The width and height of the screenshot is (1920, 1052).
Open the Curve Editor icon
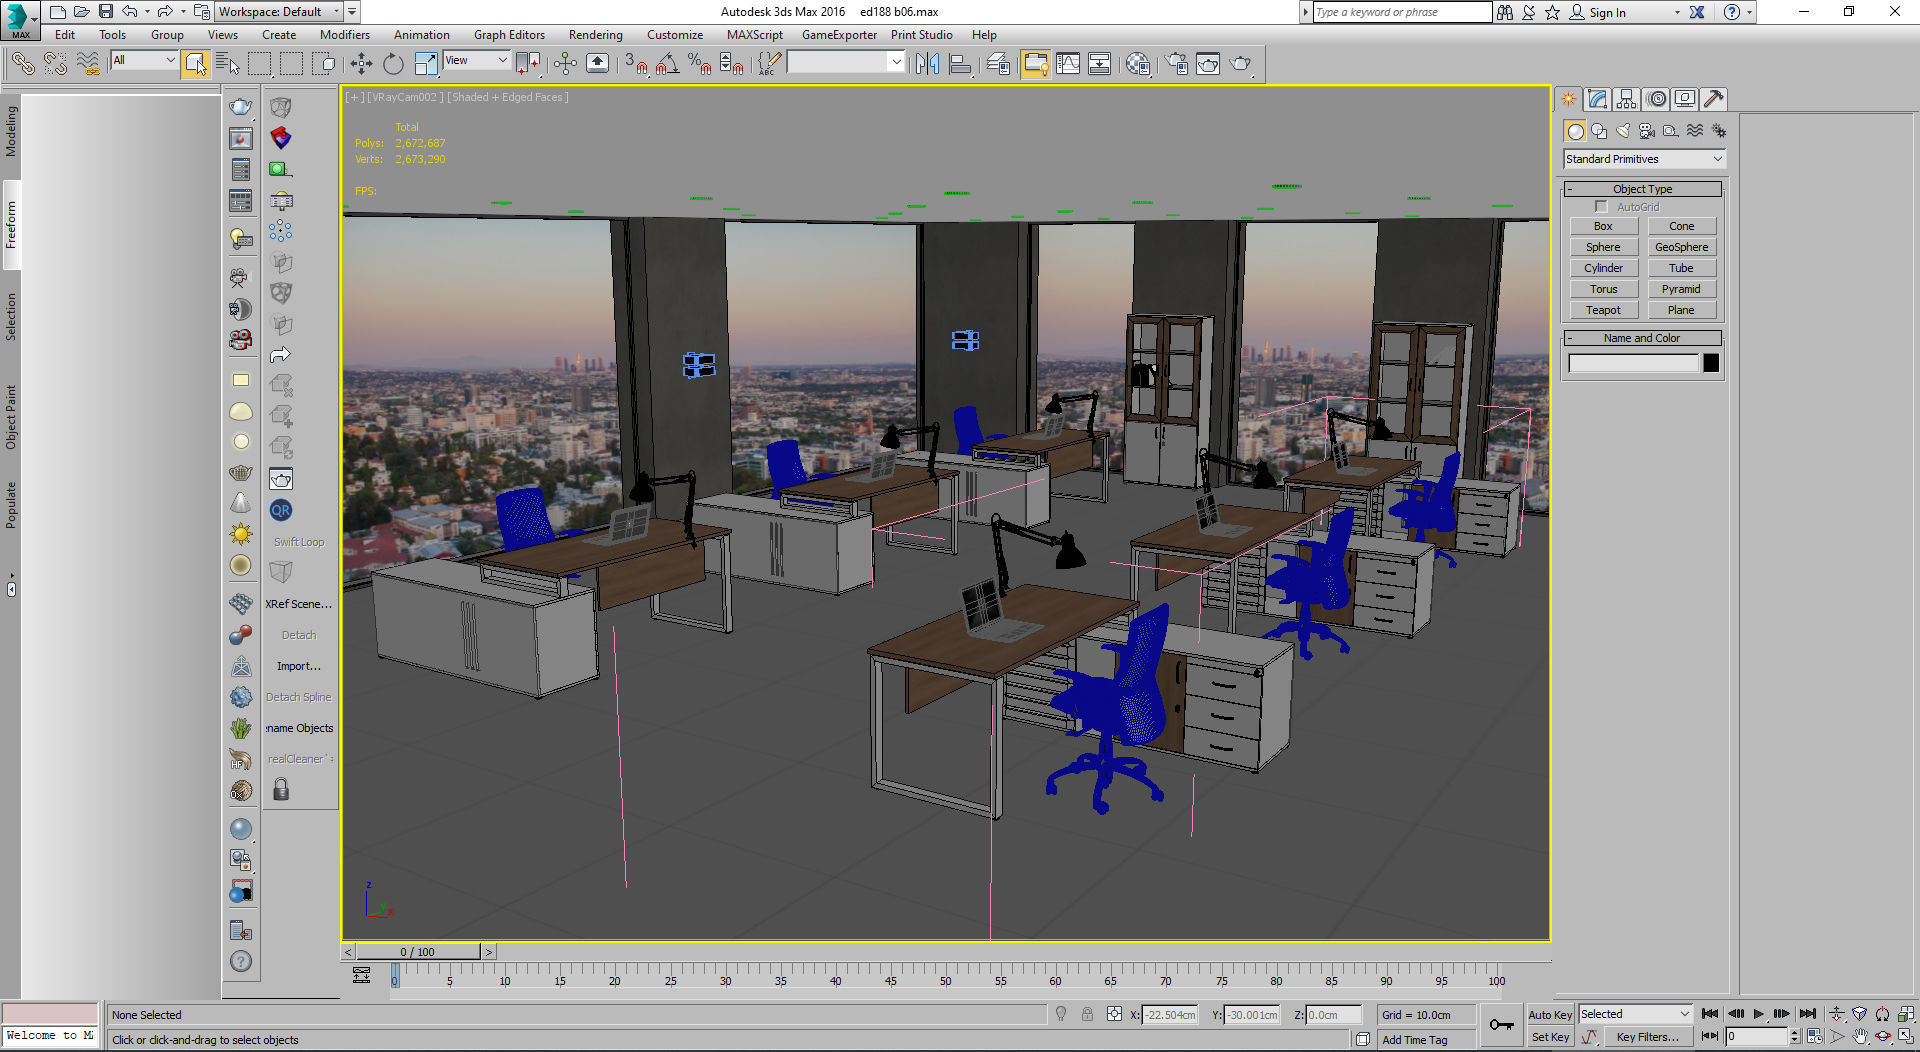coord(1068,64)
